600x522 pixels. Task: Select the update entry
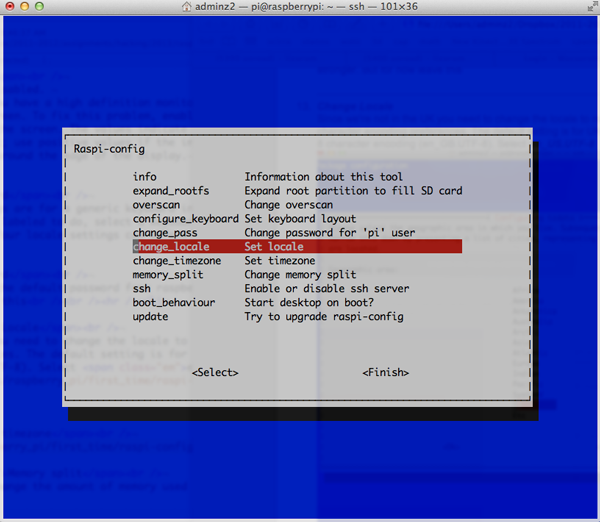pyautogui.click(x=150, y=317)
